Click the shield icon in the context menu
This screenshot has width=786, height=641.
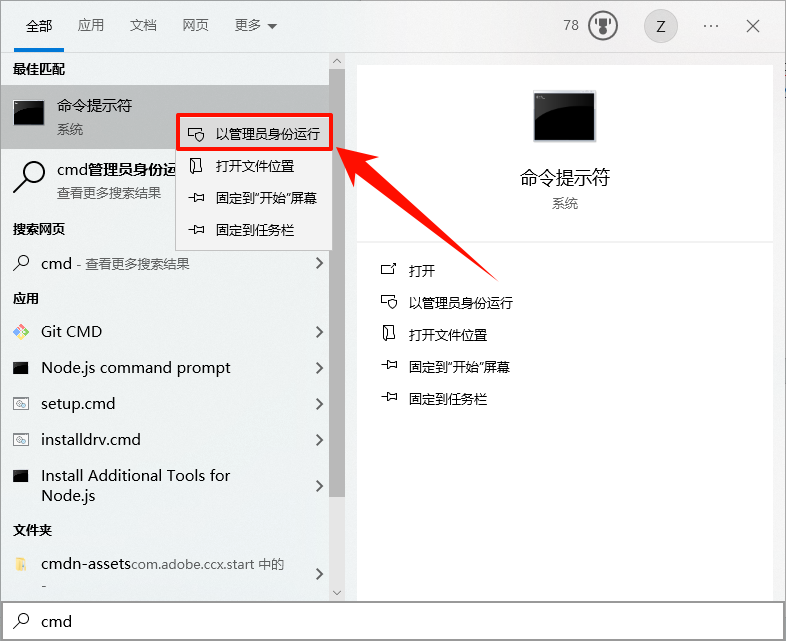click(x=196, y=134)
